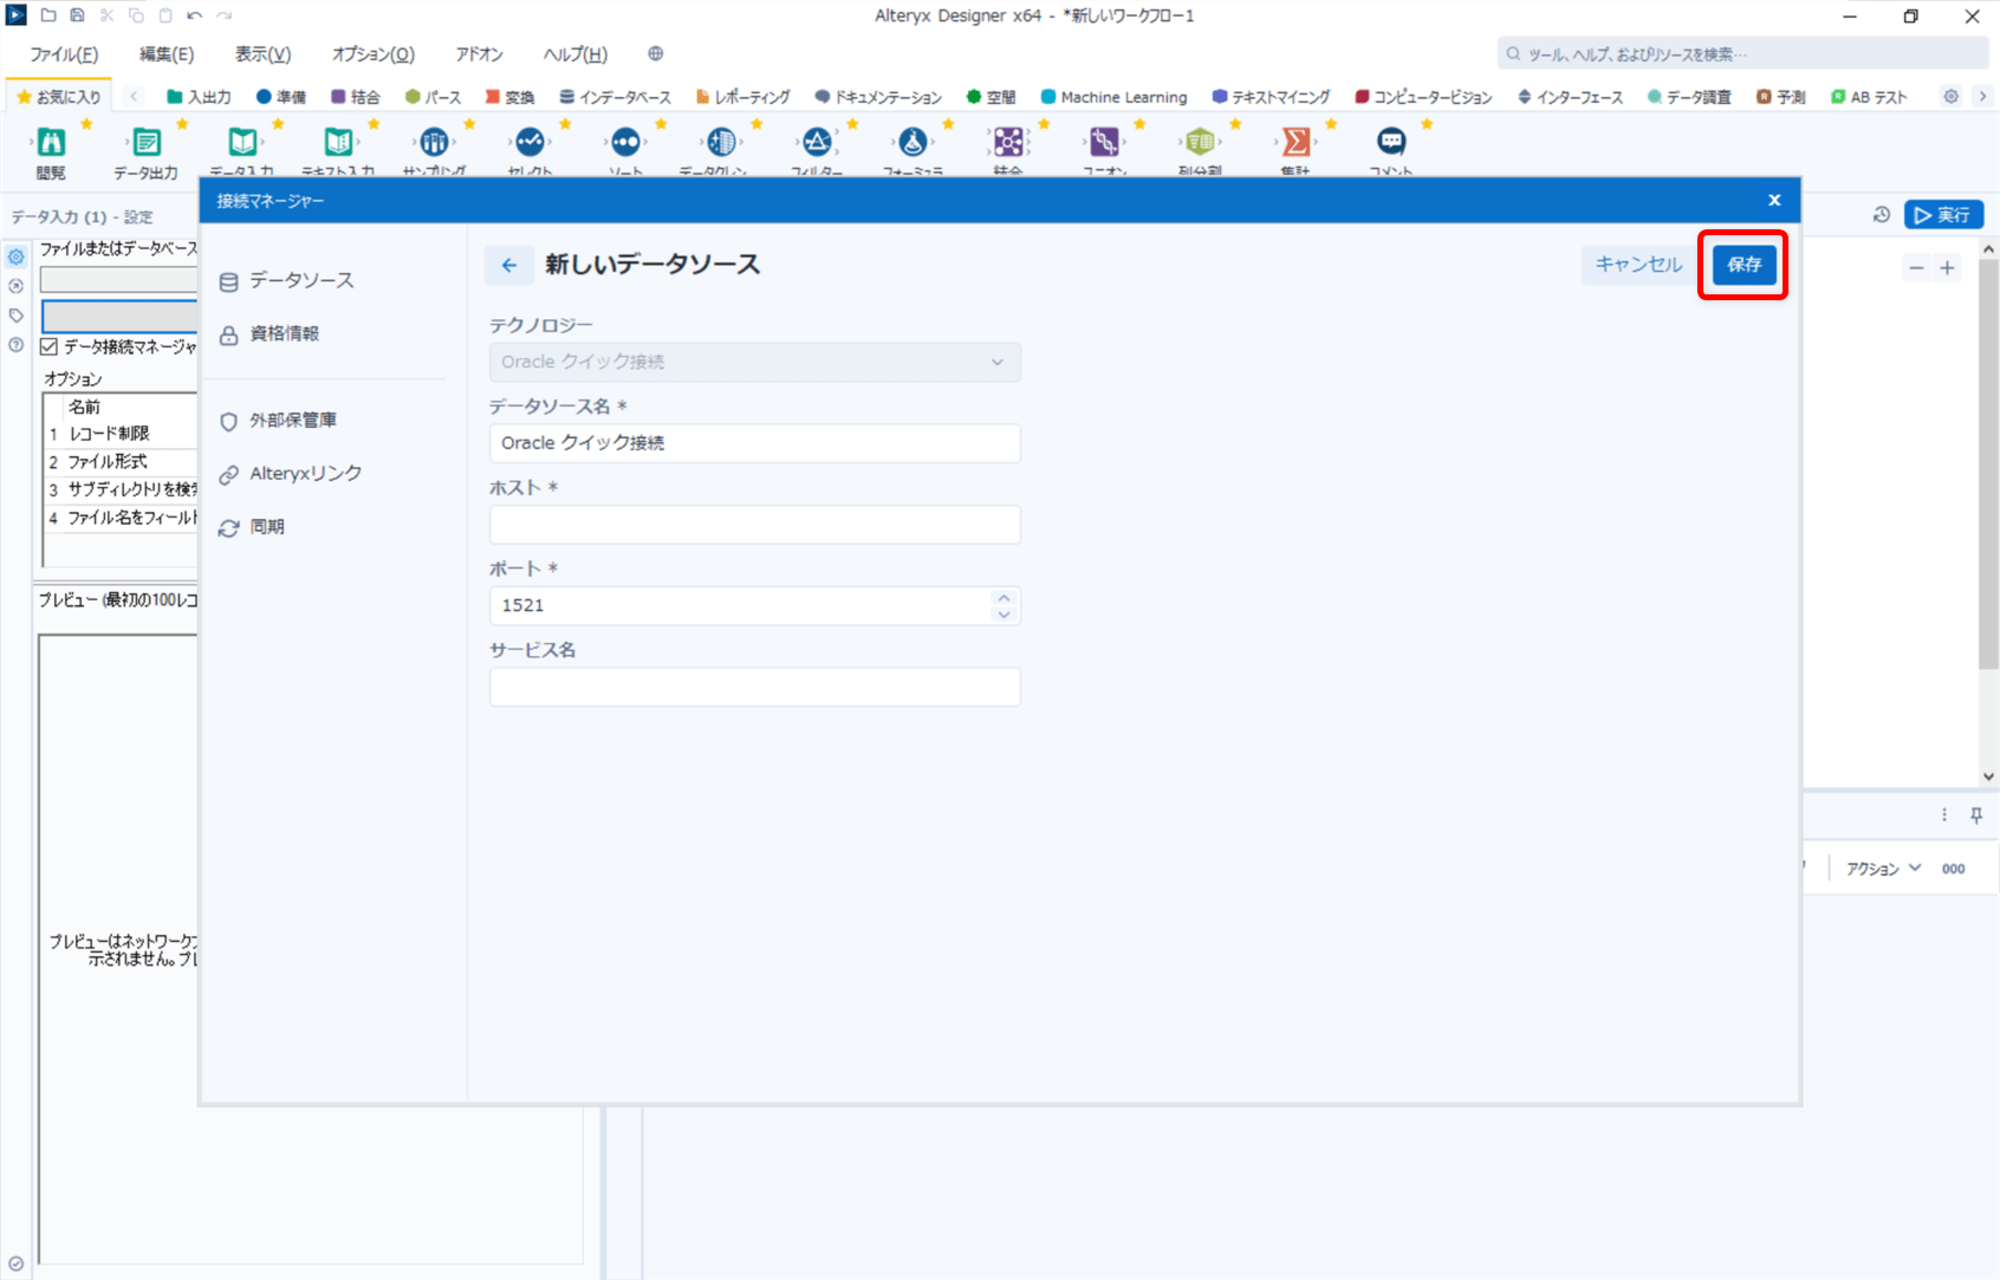The image size is (2000, 1280).
Task: Select the Union tool icon
Action: 1104,142
